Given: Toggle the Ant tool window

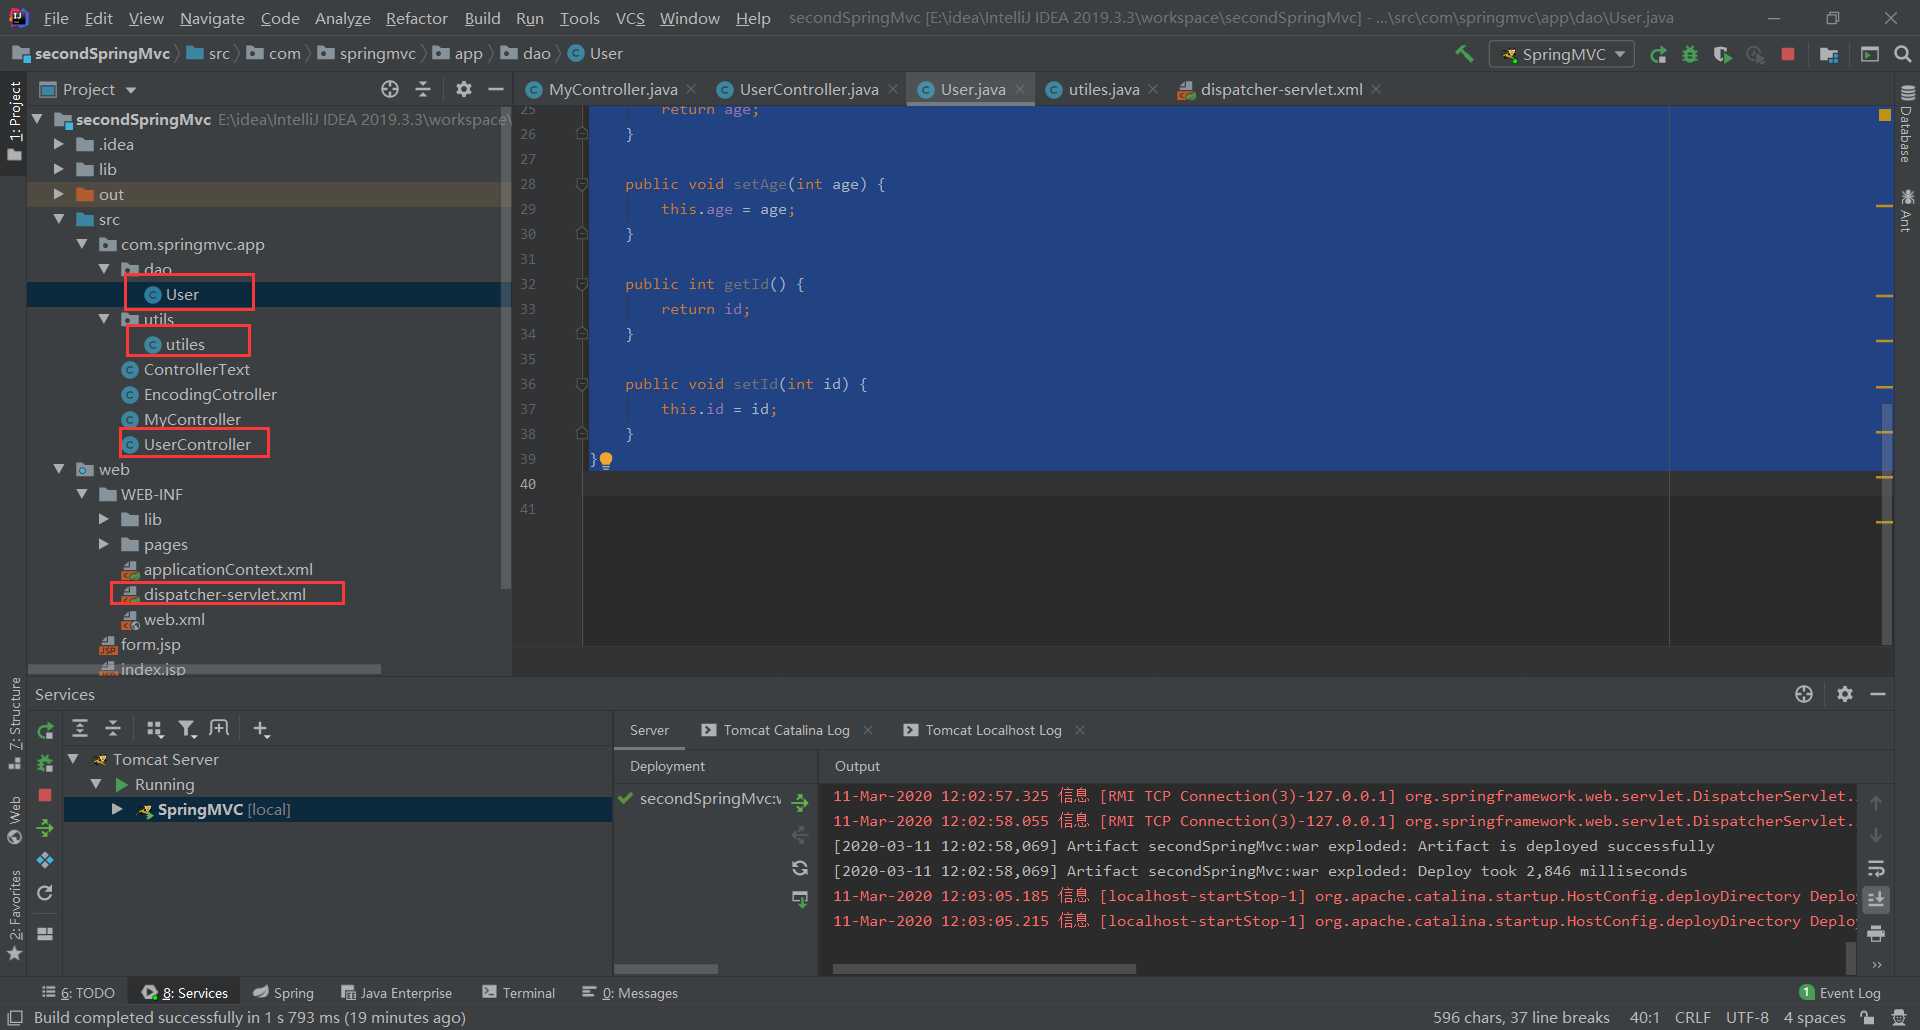Looking at the screenshot, I should [x=1906, y=210].
